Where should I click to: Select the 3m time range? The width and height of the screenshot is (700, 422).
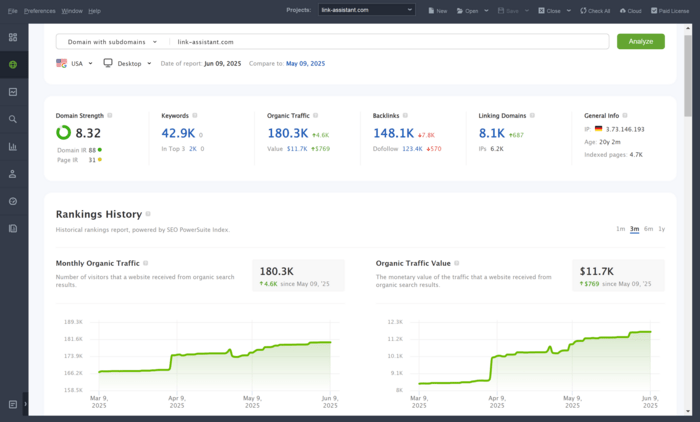point(634,229)
